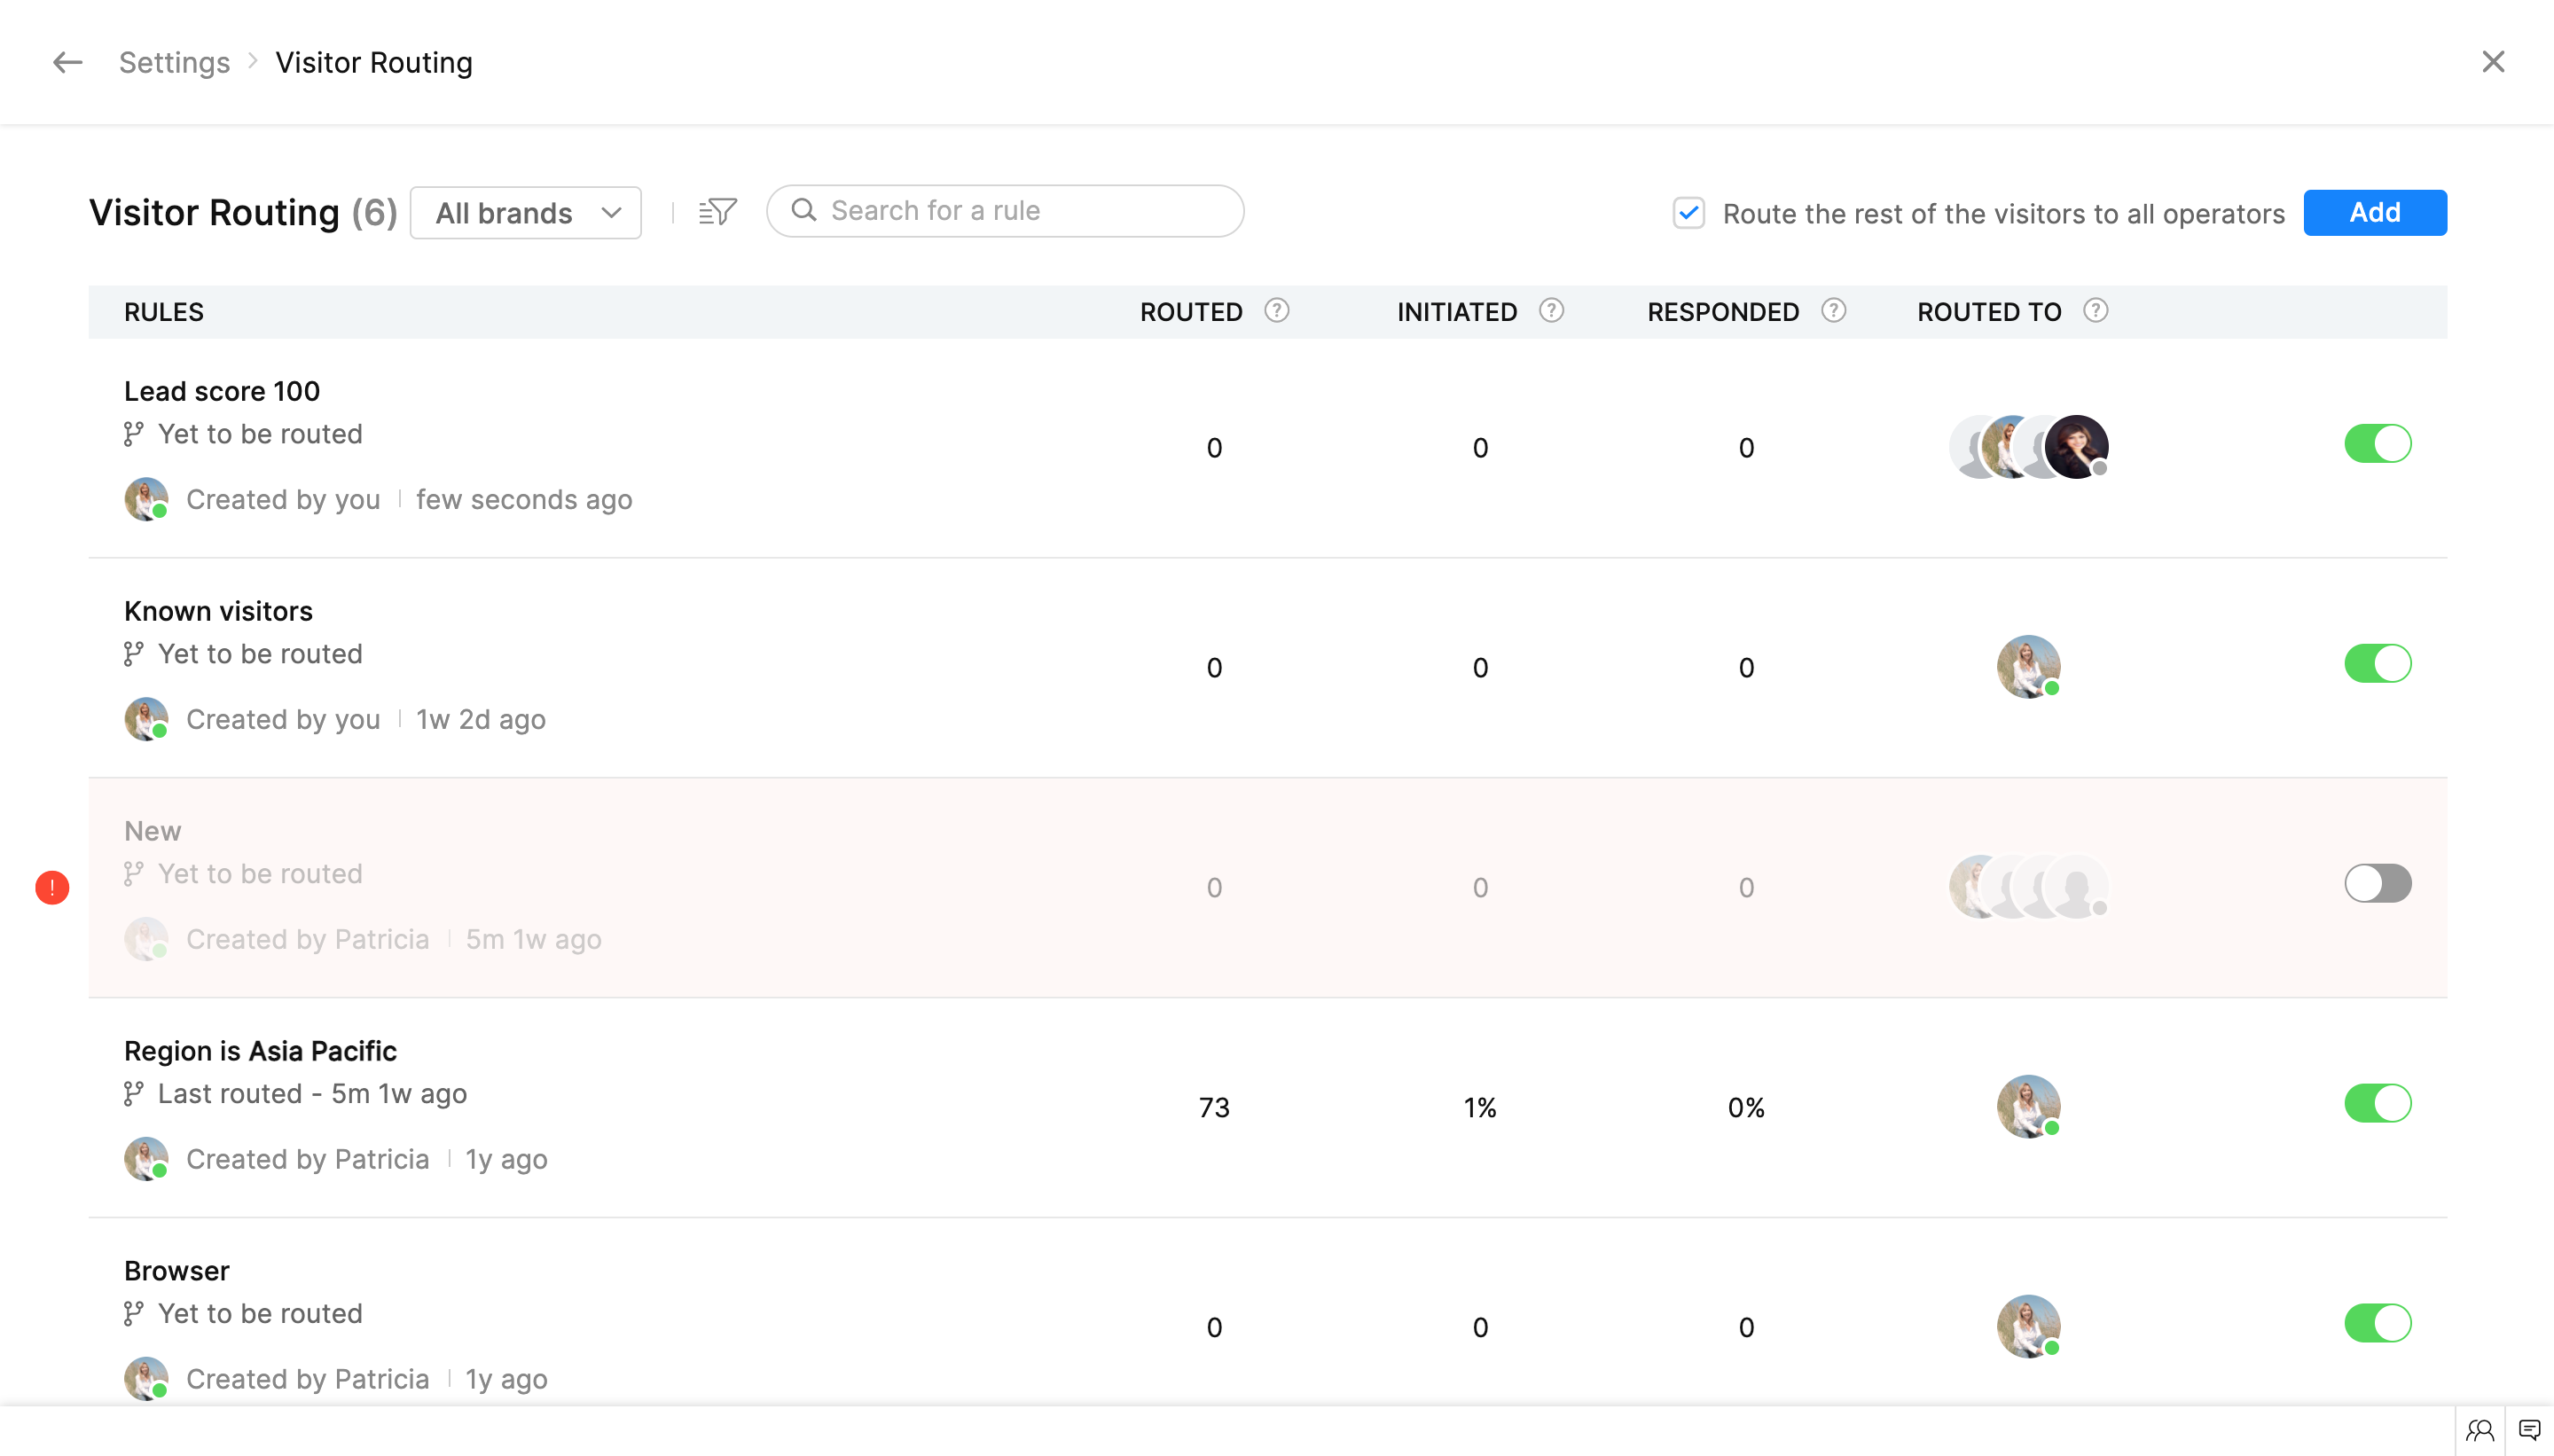
Task: Click the ROUTED column help icon
Action: point(1276,311)
